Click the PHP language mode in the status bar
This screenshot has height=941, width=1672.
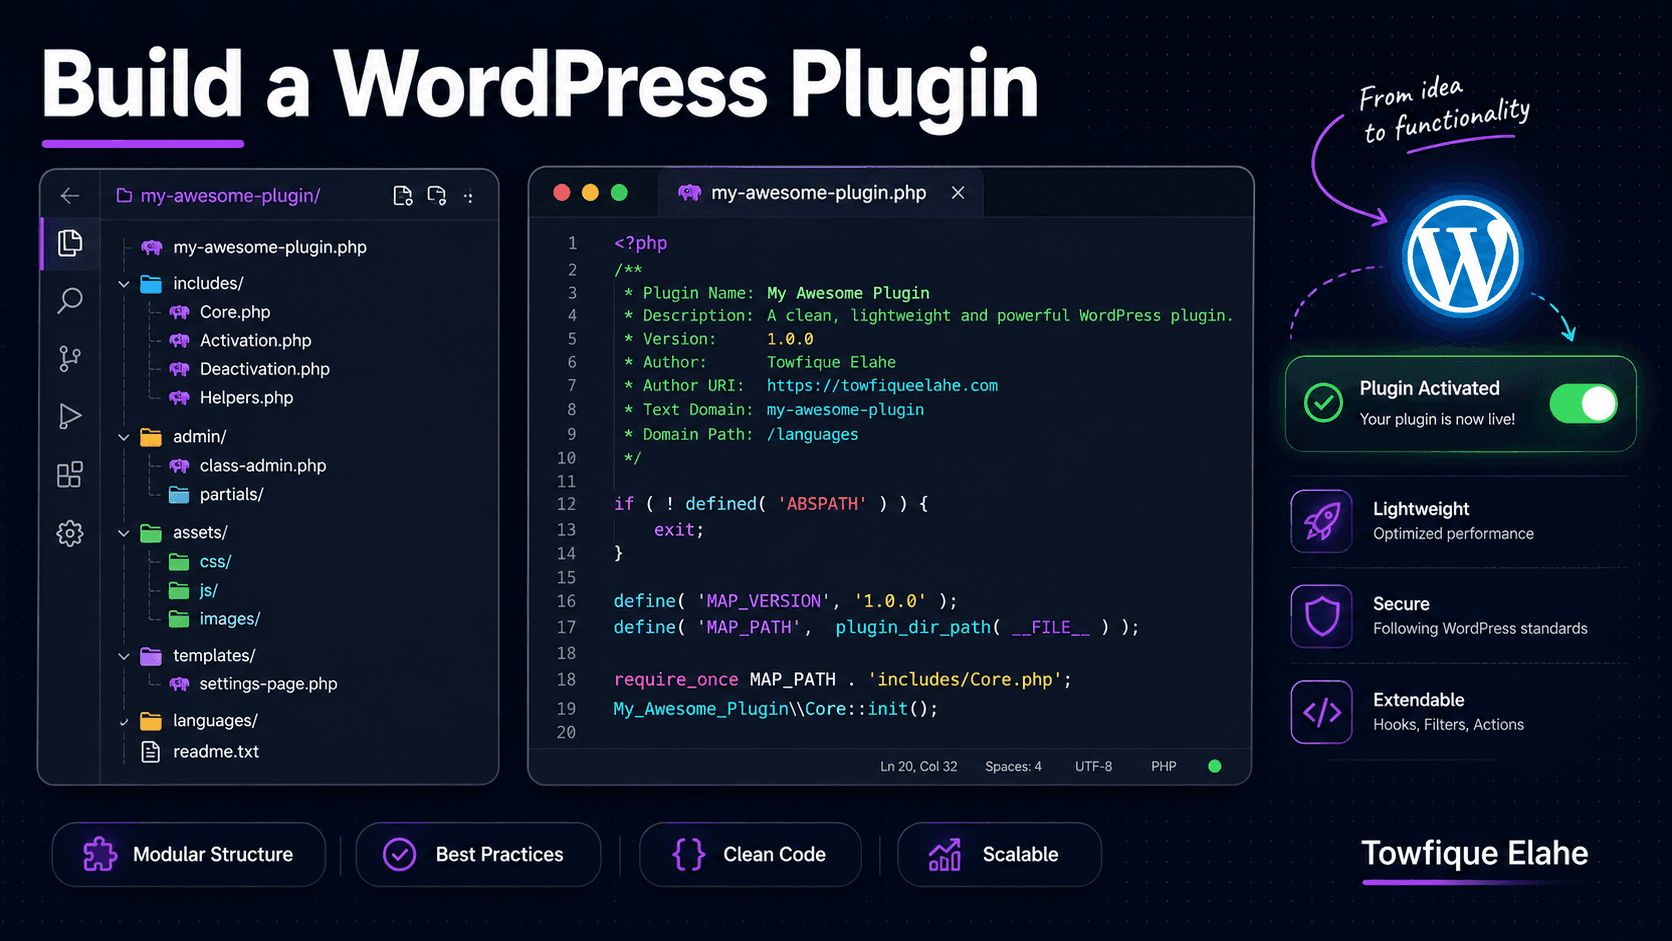point(1163,766)
